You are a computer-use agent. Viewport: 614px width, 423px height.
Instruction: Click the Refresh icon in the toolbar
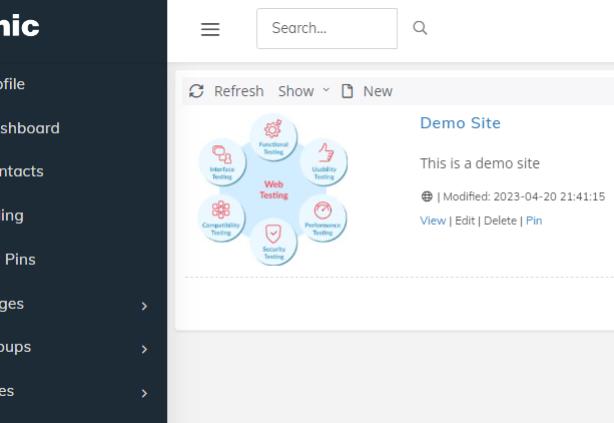(x=196, y=91)
